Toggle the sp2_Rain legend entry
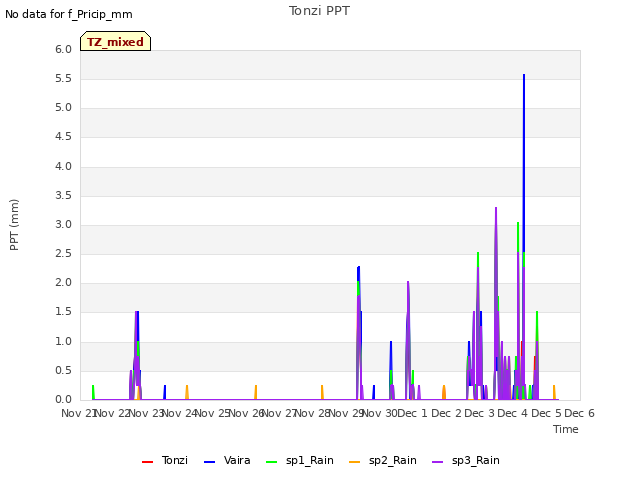The width and height of the screenshot is (640, 480). (x=383, y=460)
